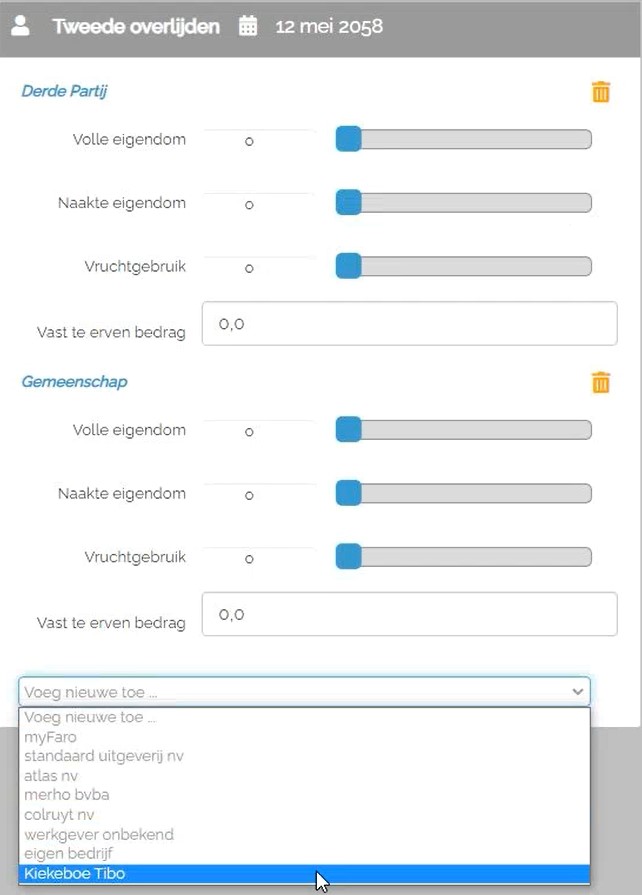
Task: Focus Derde Partij Vast te erven bedrag field
Action: tap(409, 324)
